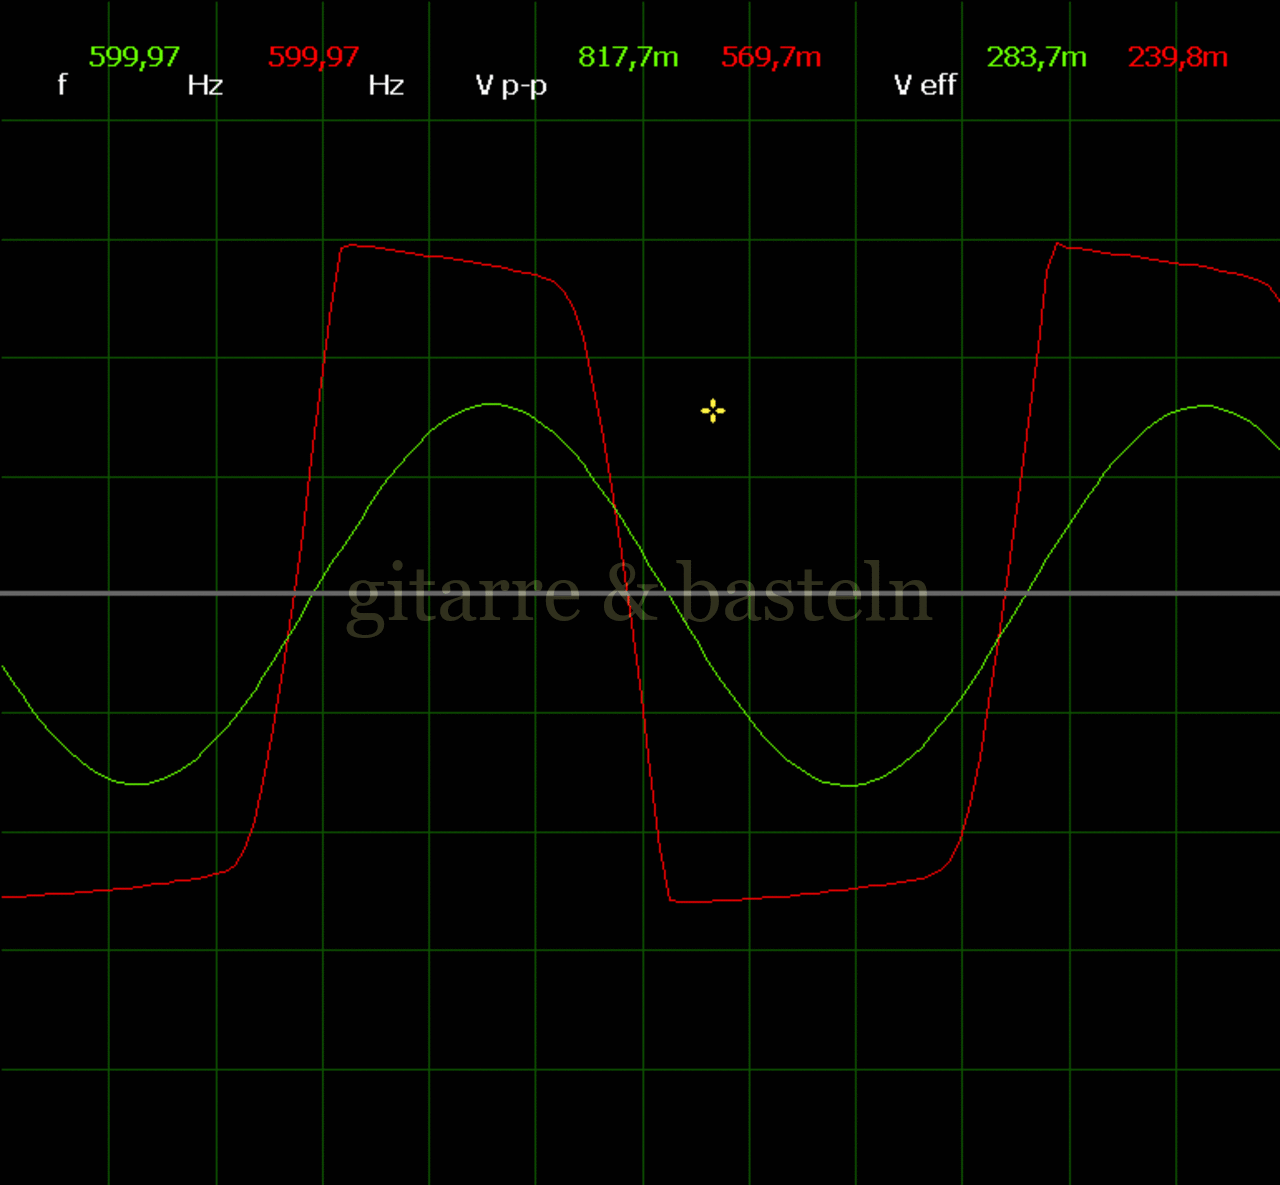
Task: Click the Hz unit beside red frequency
Action: (x=386, y=86)
